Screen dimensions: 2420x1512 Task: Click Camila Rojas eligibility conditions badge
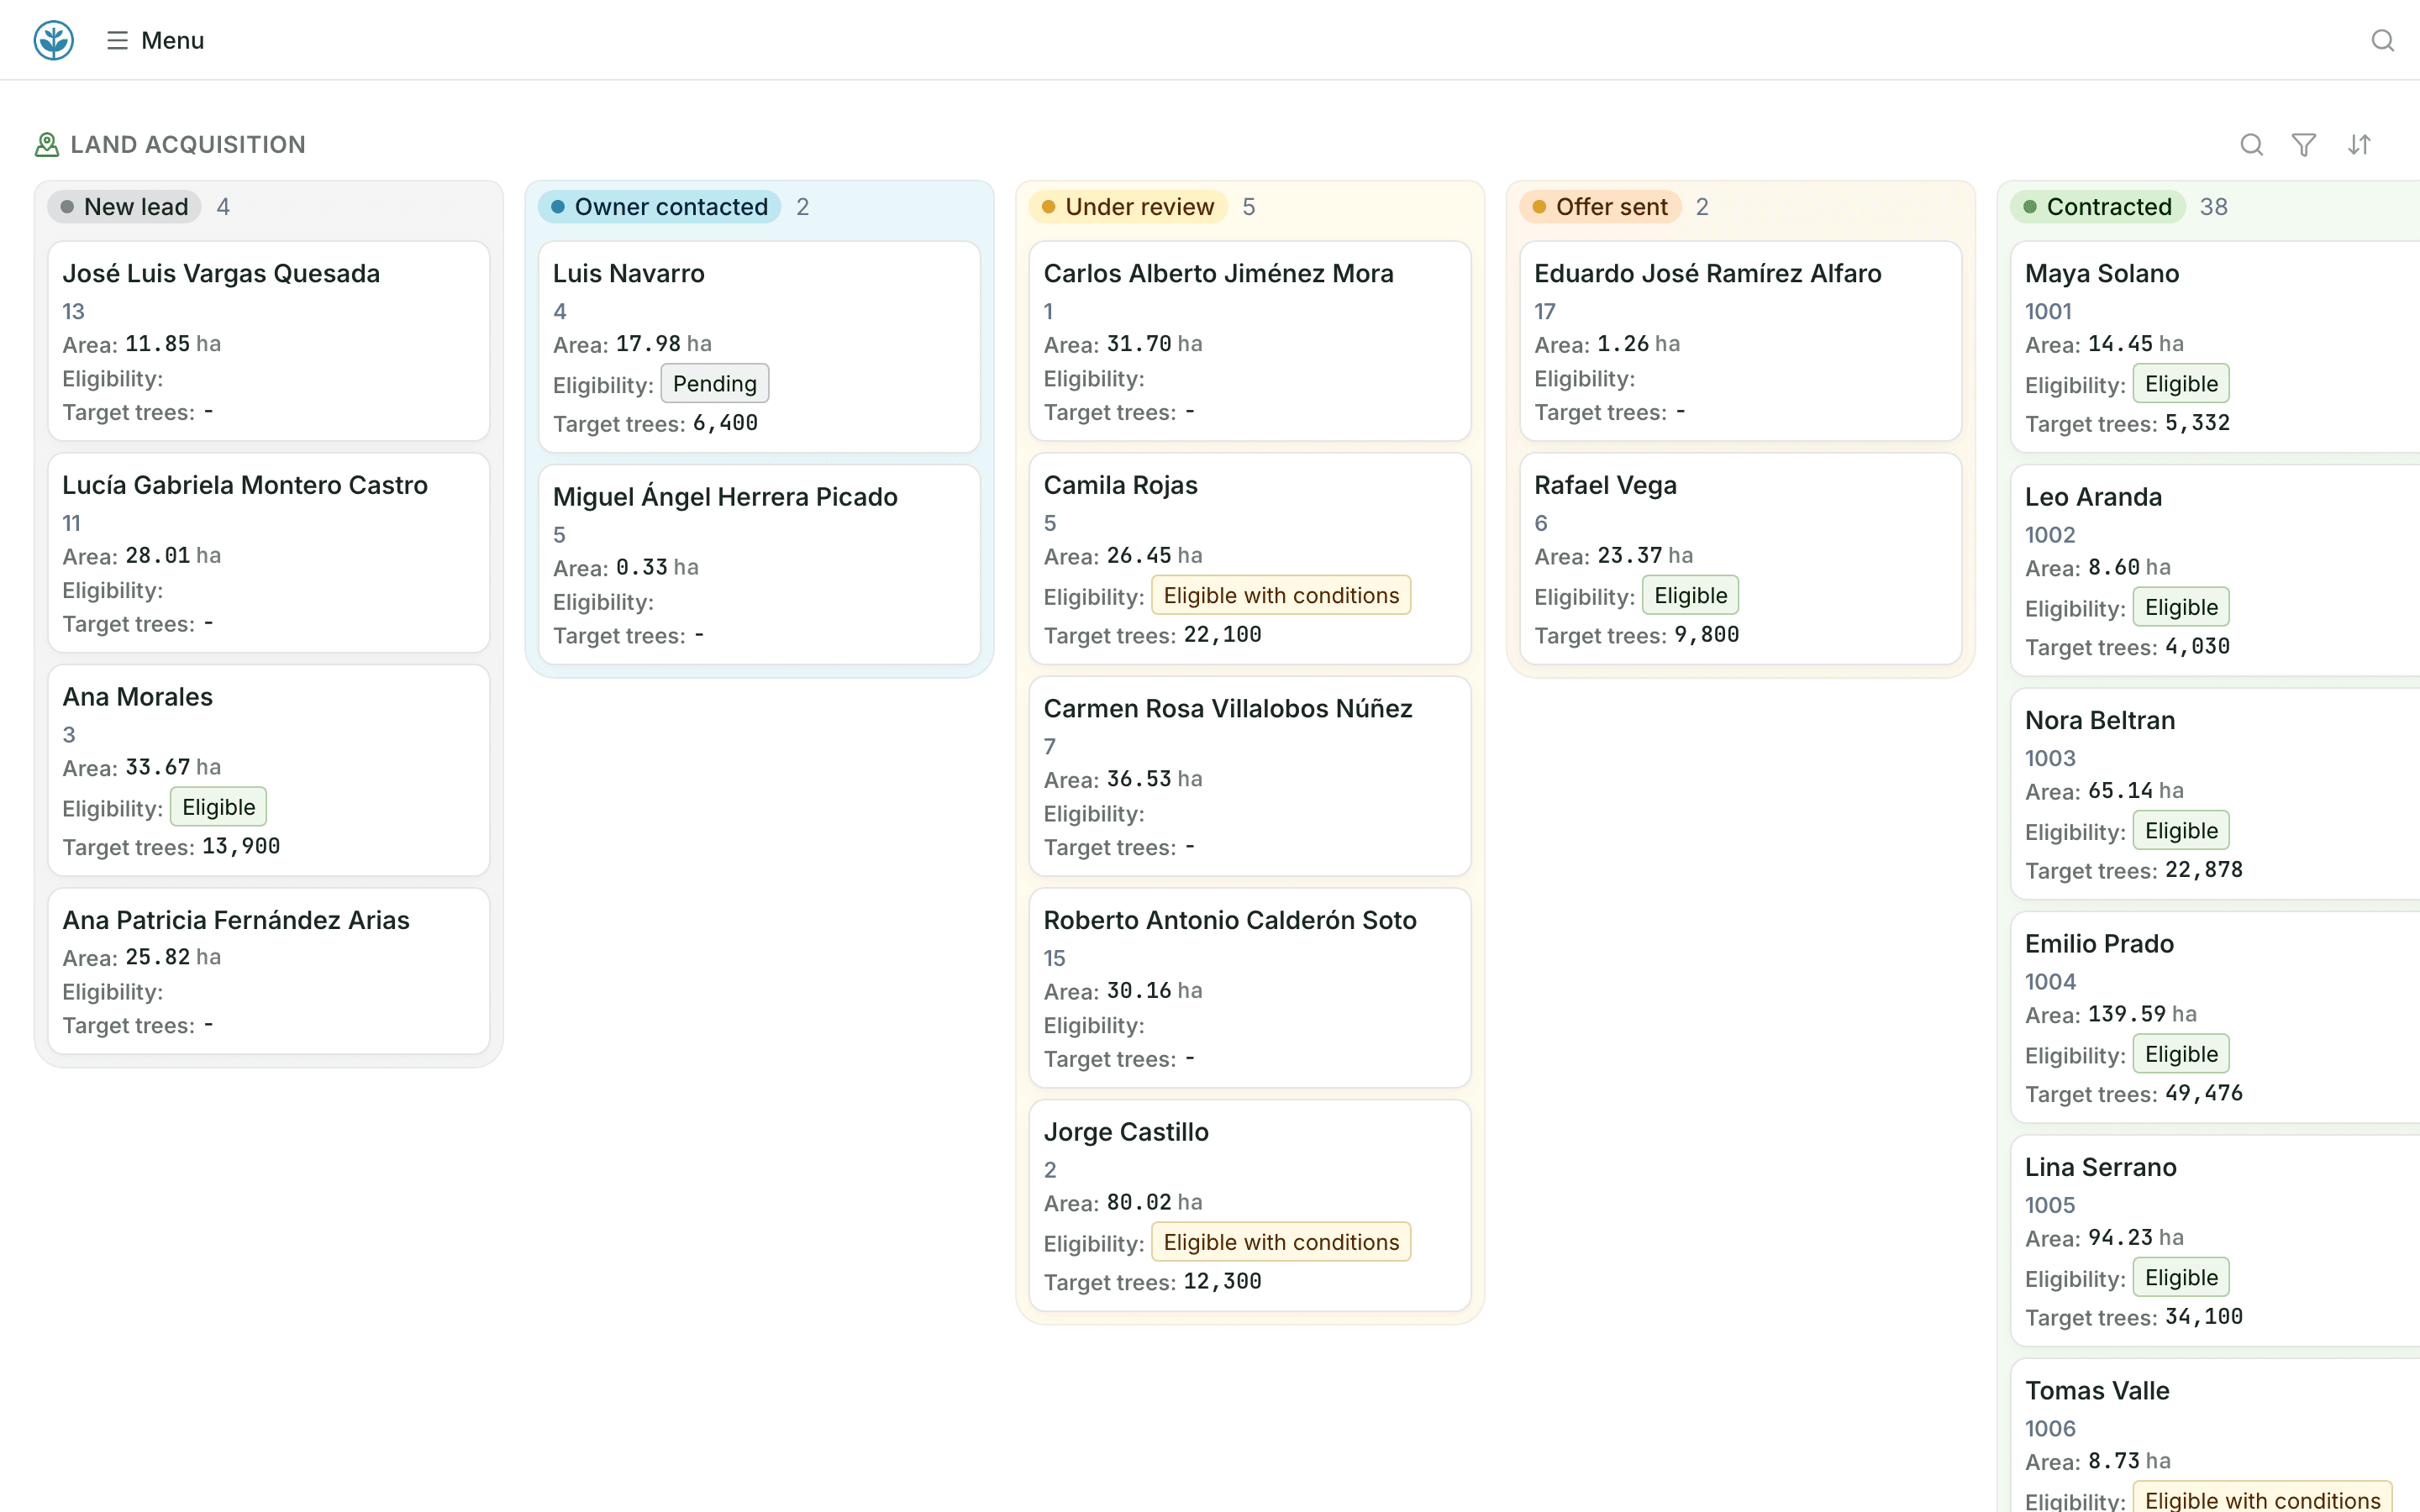click(x=1281, y=596)
